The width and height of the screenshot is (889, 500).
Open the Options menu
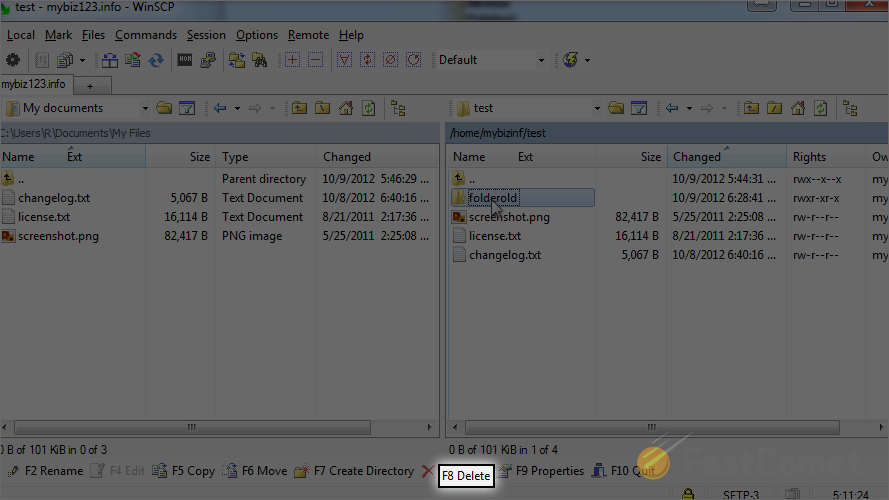click(257, 35)
